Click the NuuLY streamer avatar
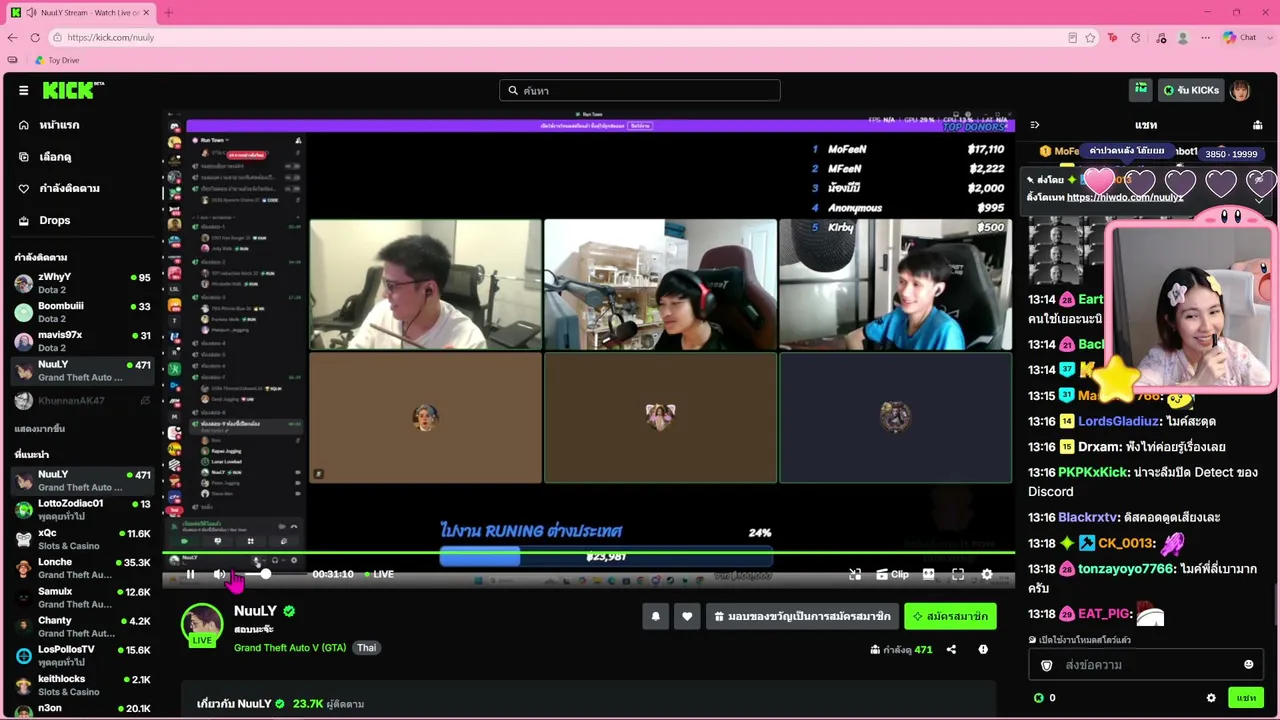This screenshot has height=720, width=1280. point(202,624)
